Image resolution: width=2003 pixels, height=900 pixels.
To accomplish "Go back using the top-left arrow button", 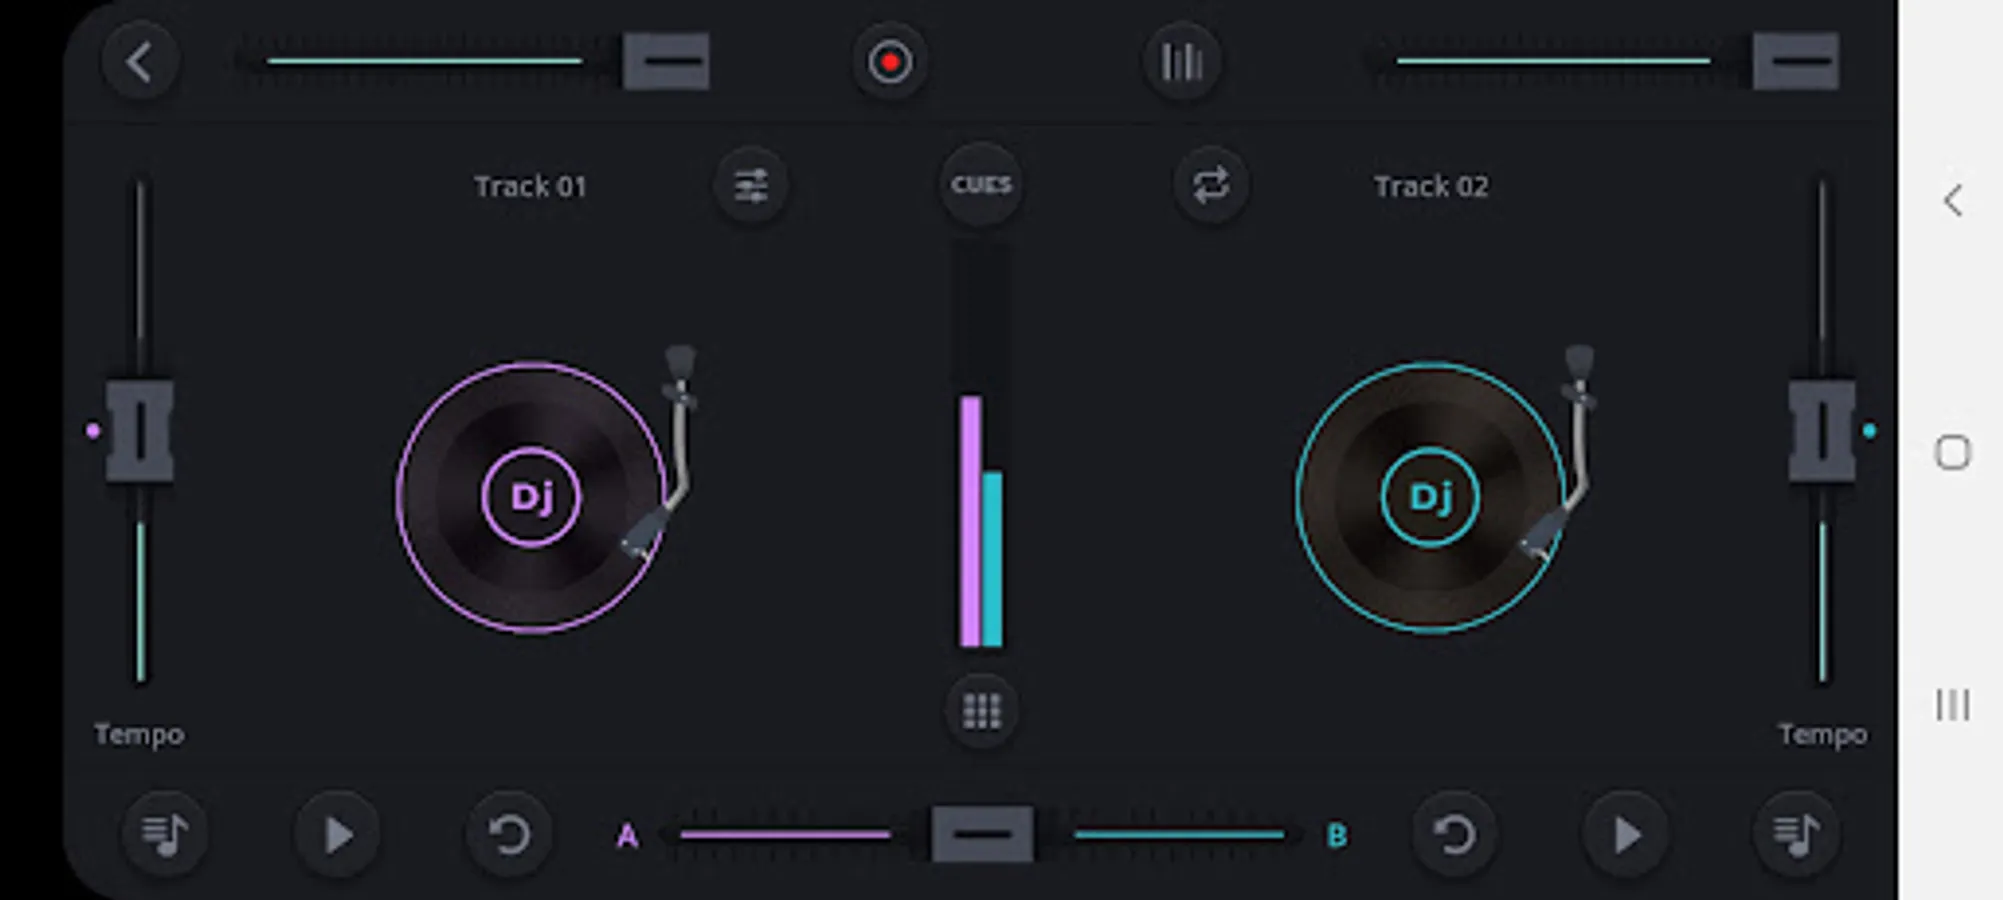I will click(140, 62).
